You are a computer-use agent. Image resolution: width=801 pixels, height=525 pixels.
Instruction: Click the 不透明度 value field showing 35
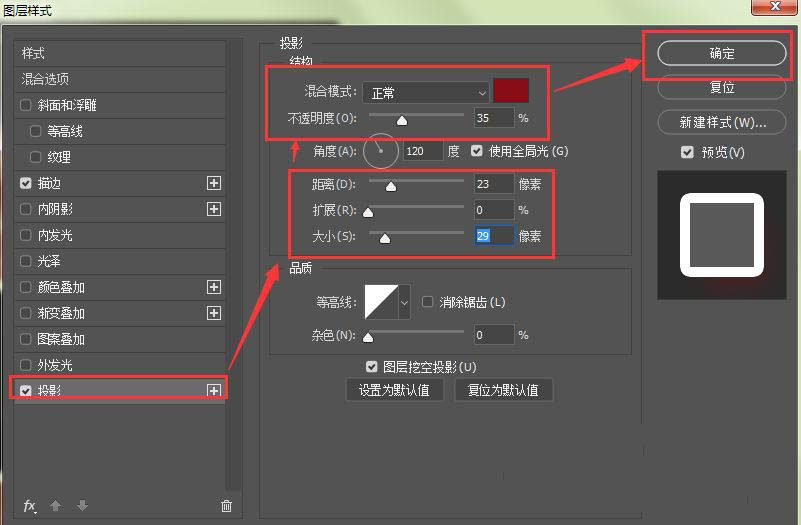tap(494, 118)
